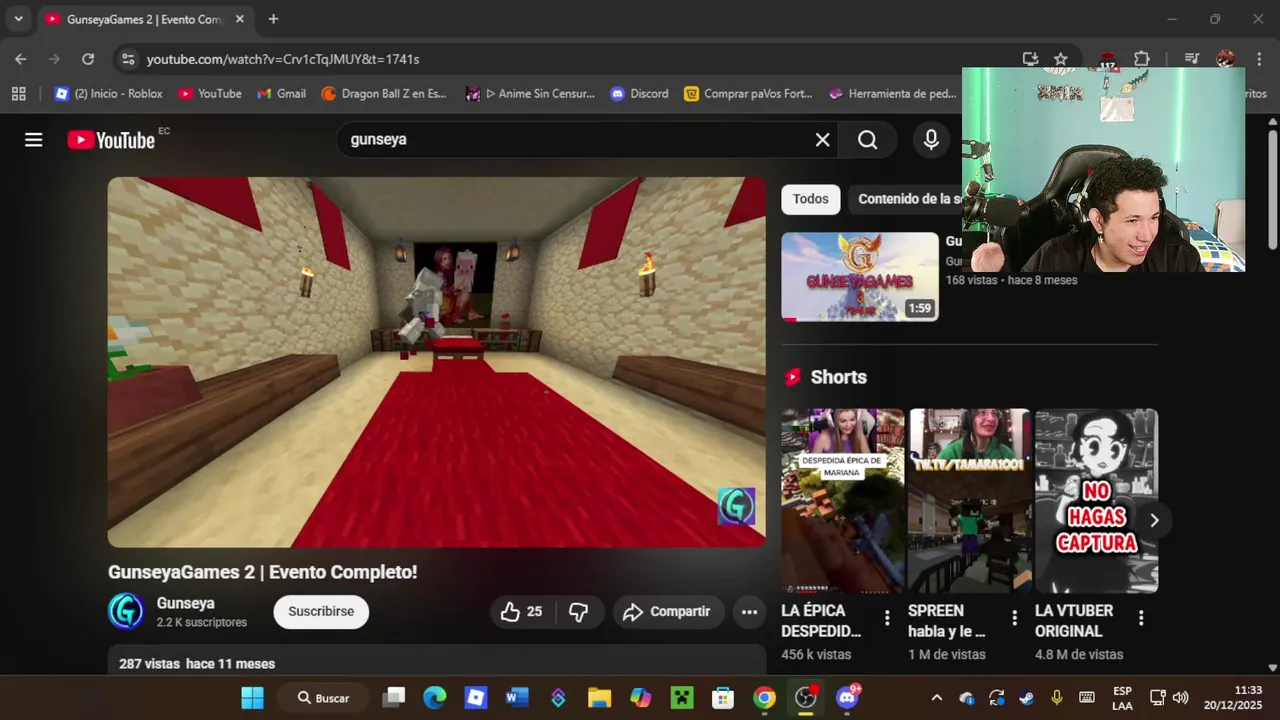Open Task View on the taskbar
The width and height of the screenshot is (1280, 720).
pyautogui.click(x=394, y=698)
